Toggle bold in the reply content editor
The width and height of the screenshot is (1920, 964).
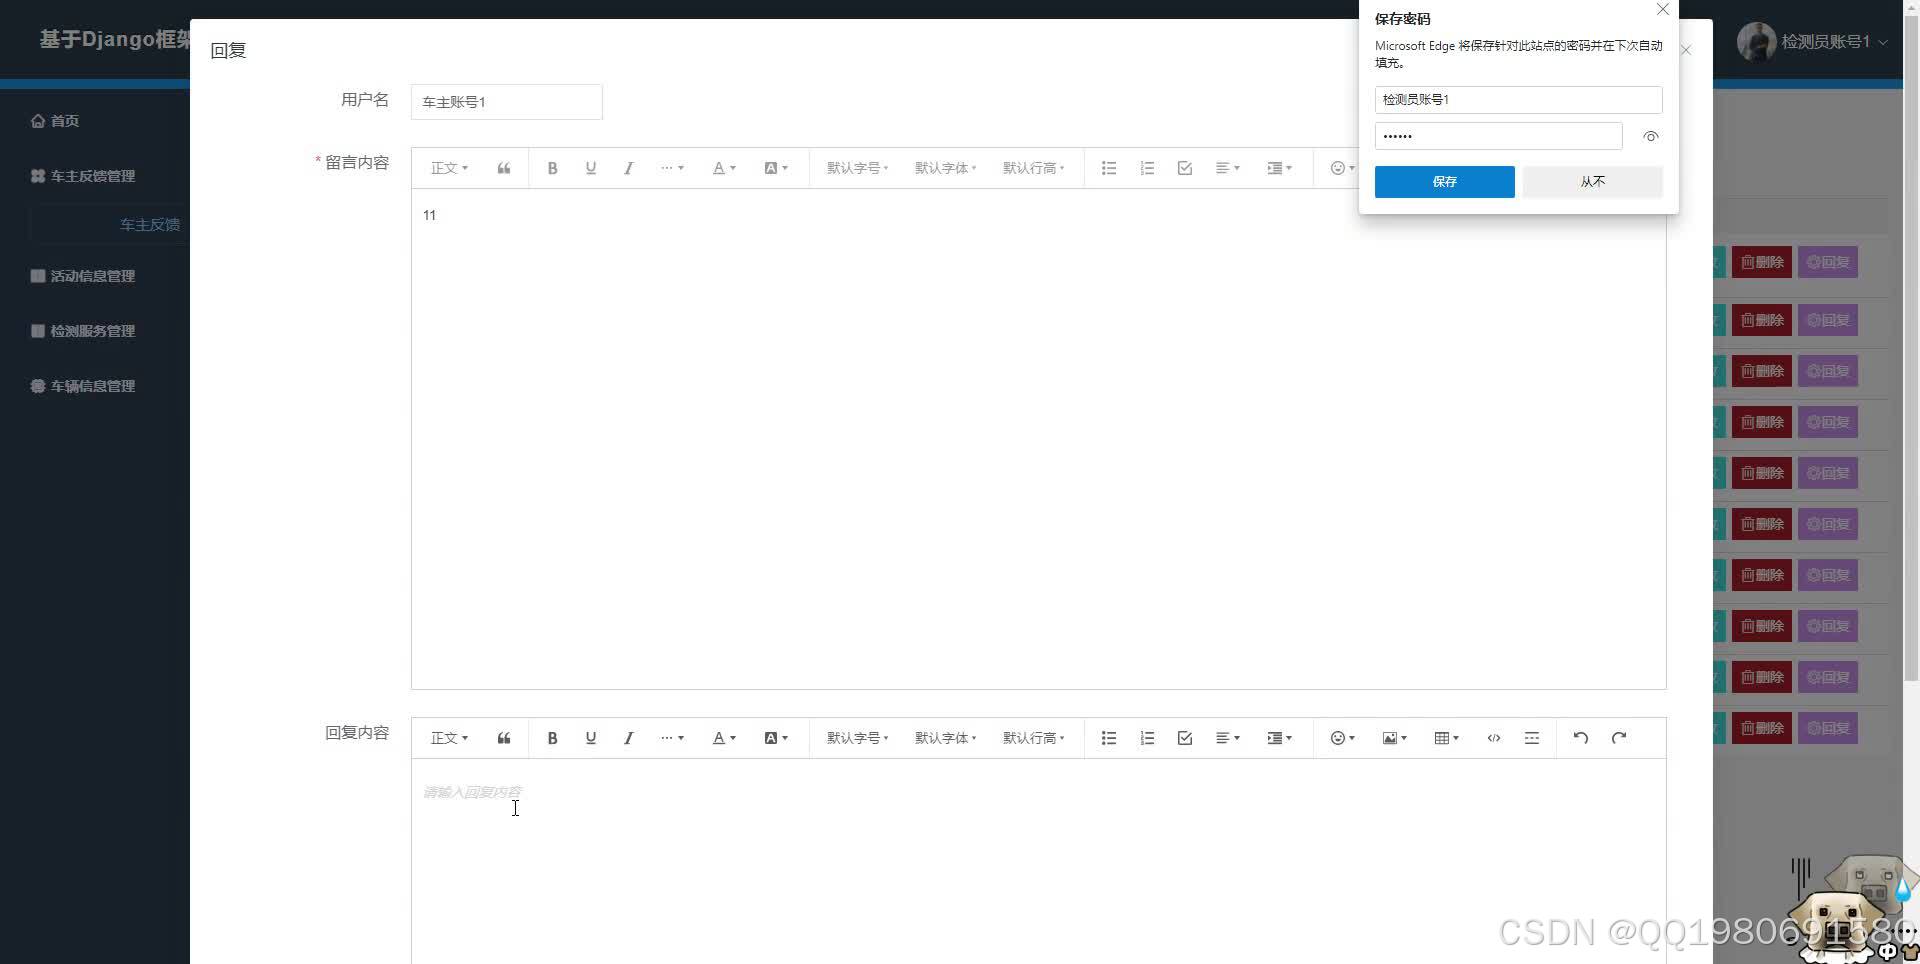[552, 738]
